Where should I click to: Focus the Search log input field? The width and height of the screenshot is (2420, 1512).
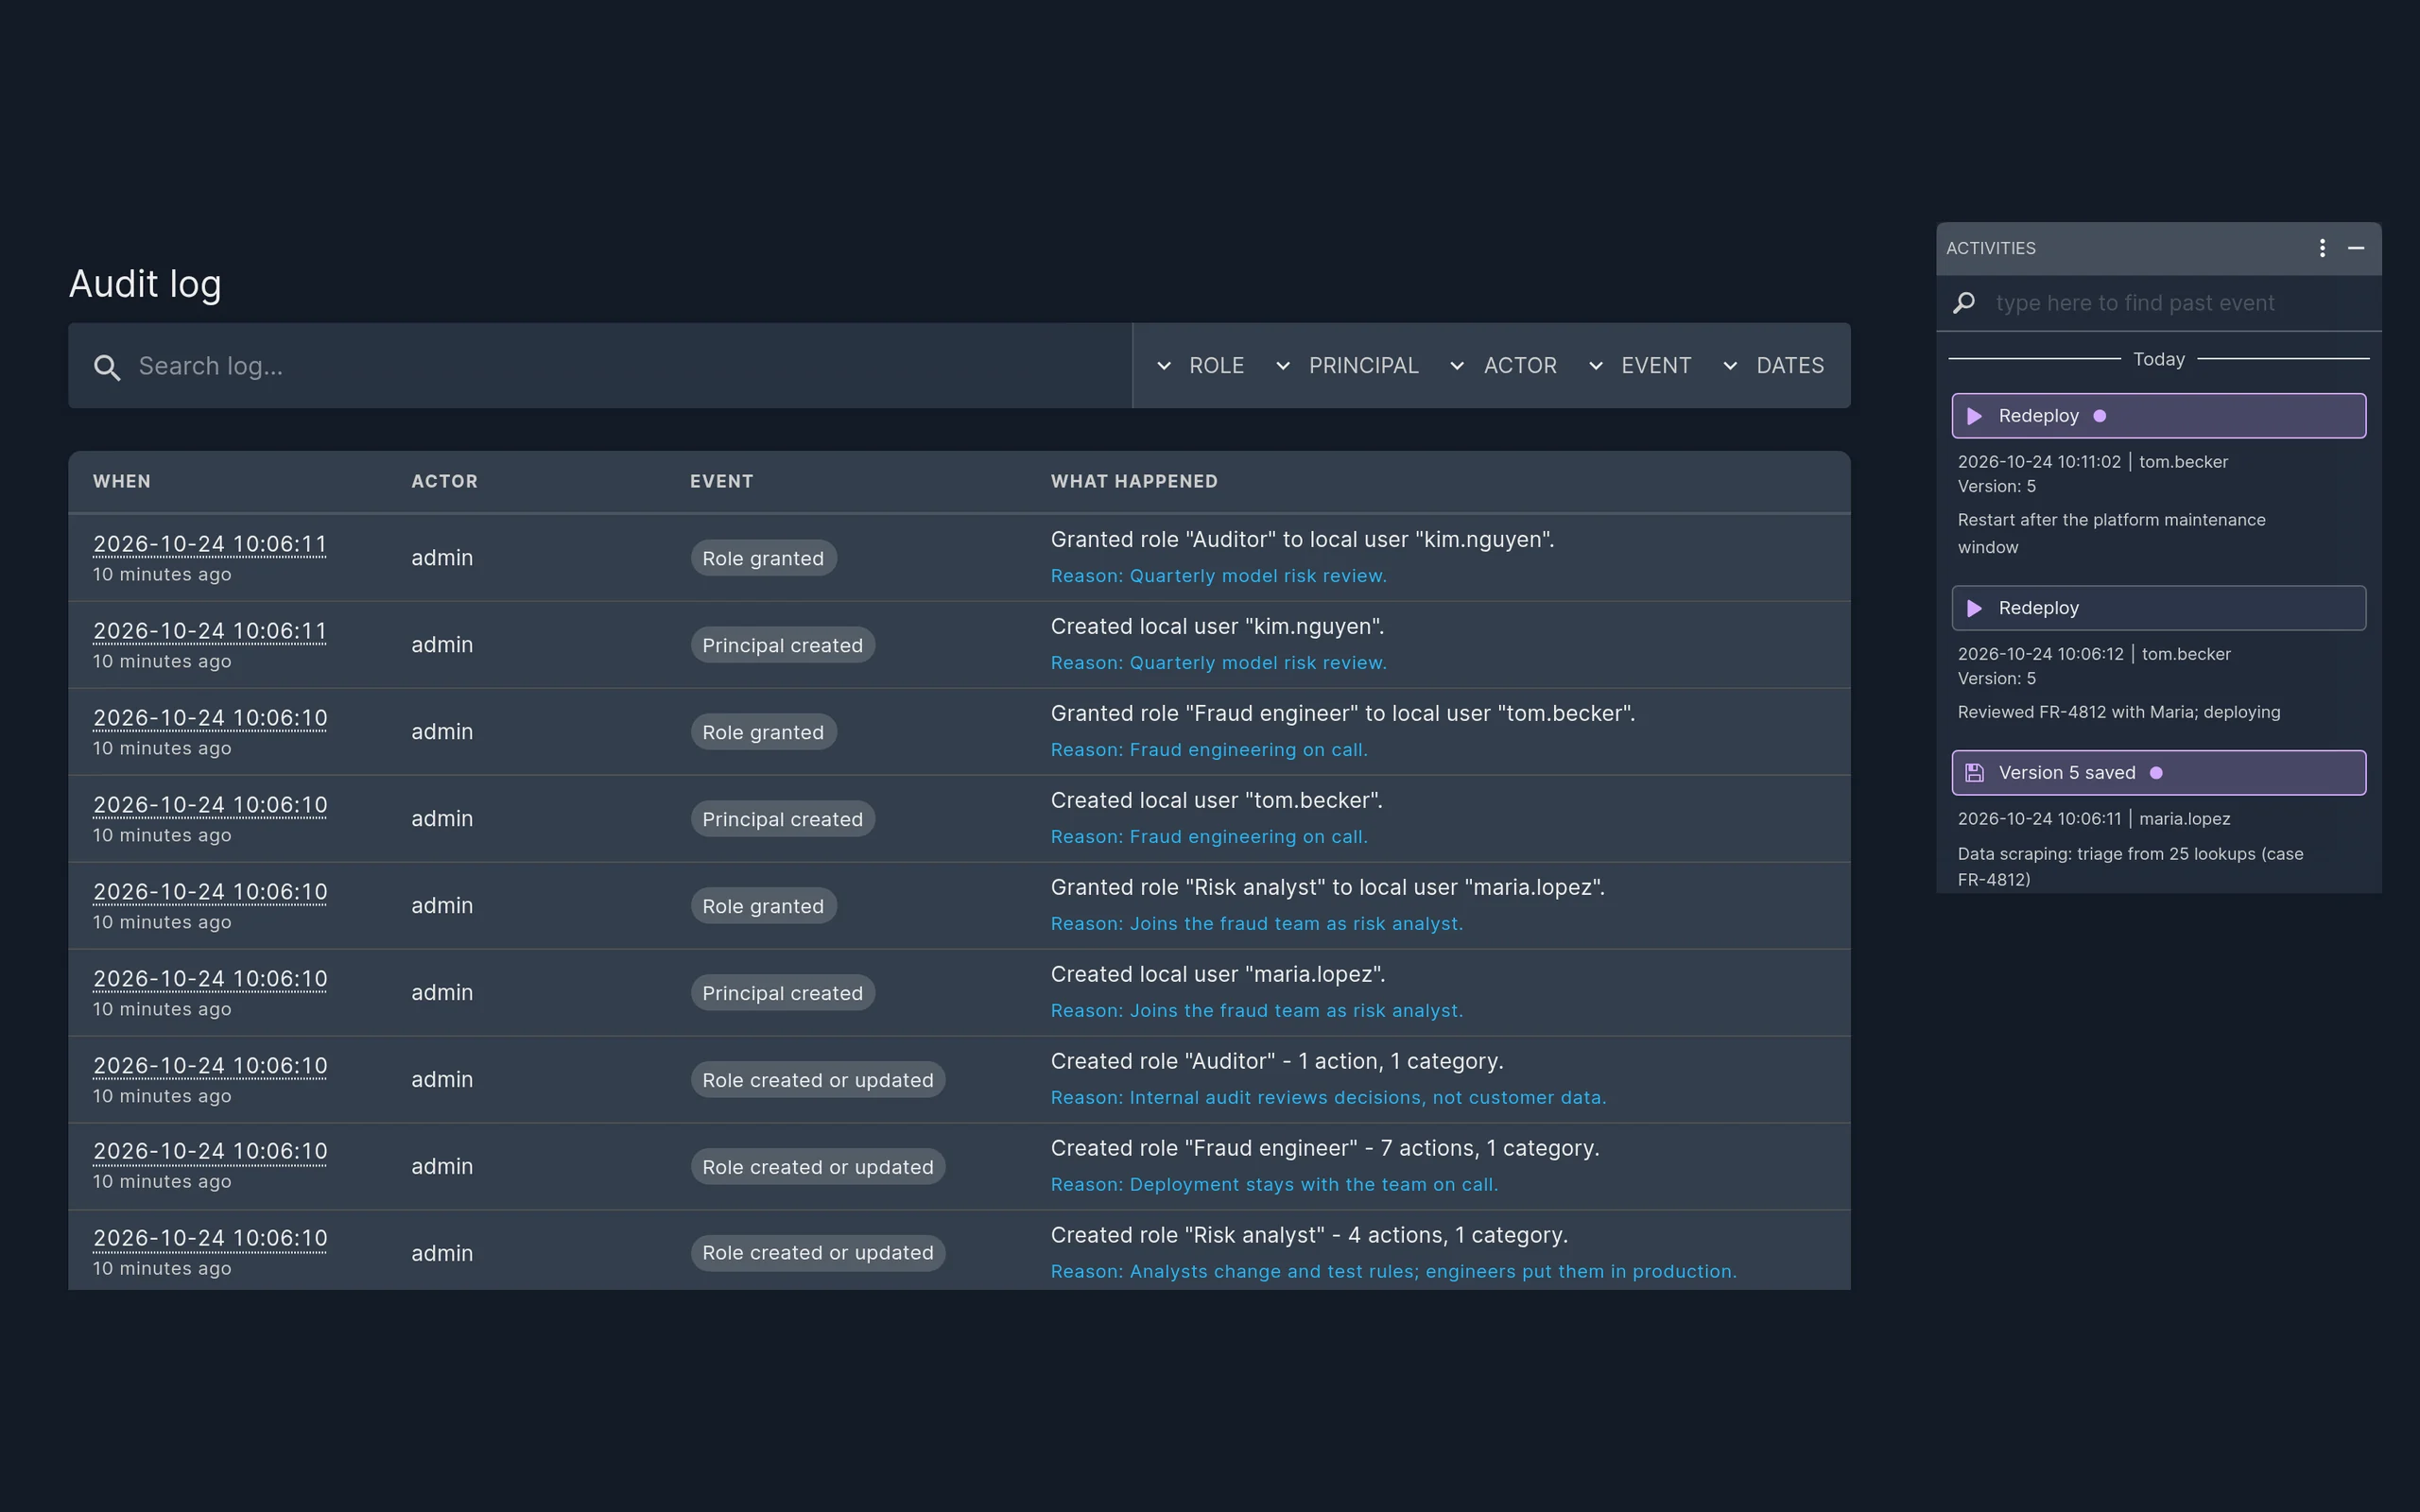pos(600,366)
